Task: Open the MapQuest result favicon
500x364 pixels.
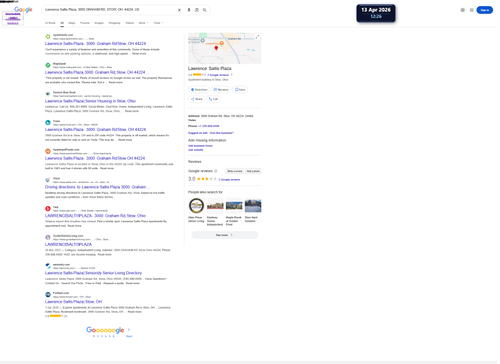Action: coord(48,65)
